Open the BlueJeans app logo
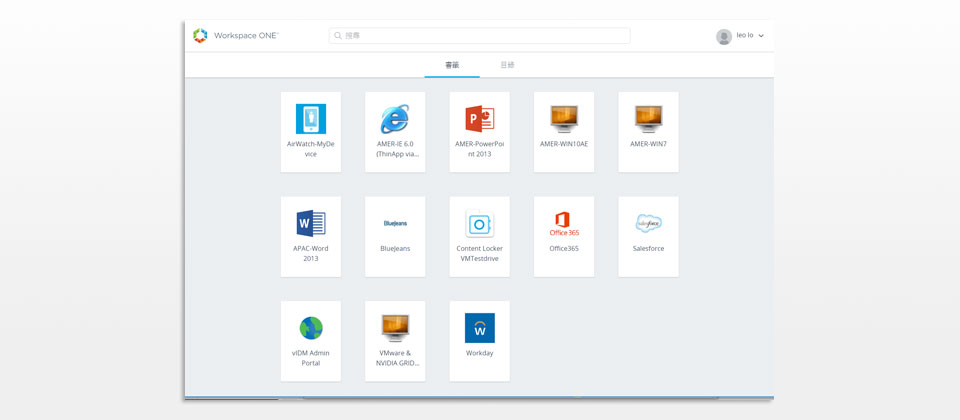Image resolution: width=960 pixels, height=420 pixels. tap(396, 223)
